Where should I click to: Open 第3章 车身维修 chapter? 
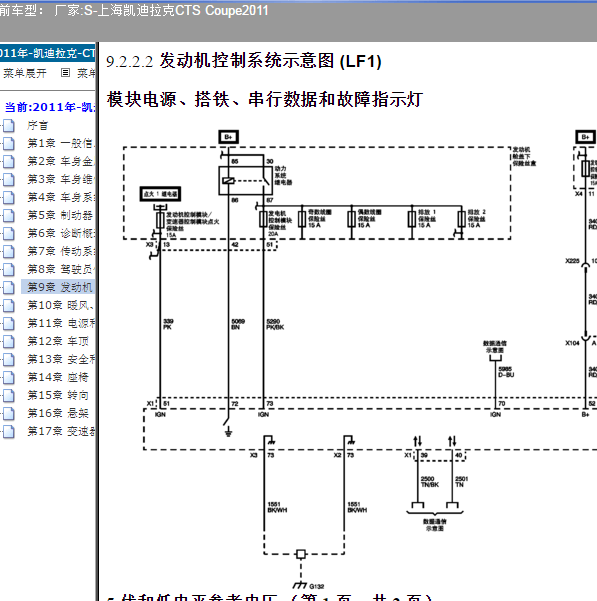point(61,179)
